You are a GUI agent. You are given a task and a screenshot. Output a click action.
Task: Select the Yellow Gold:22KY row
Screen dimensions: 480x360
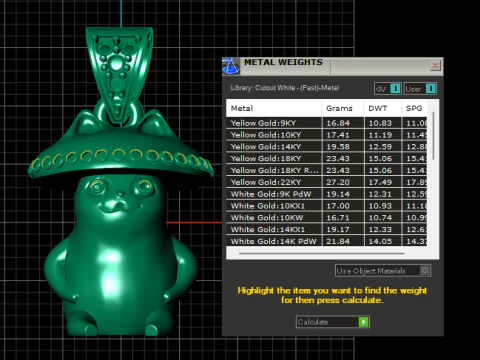point(327,182)
